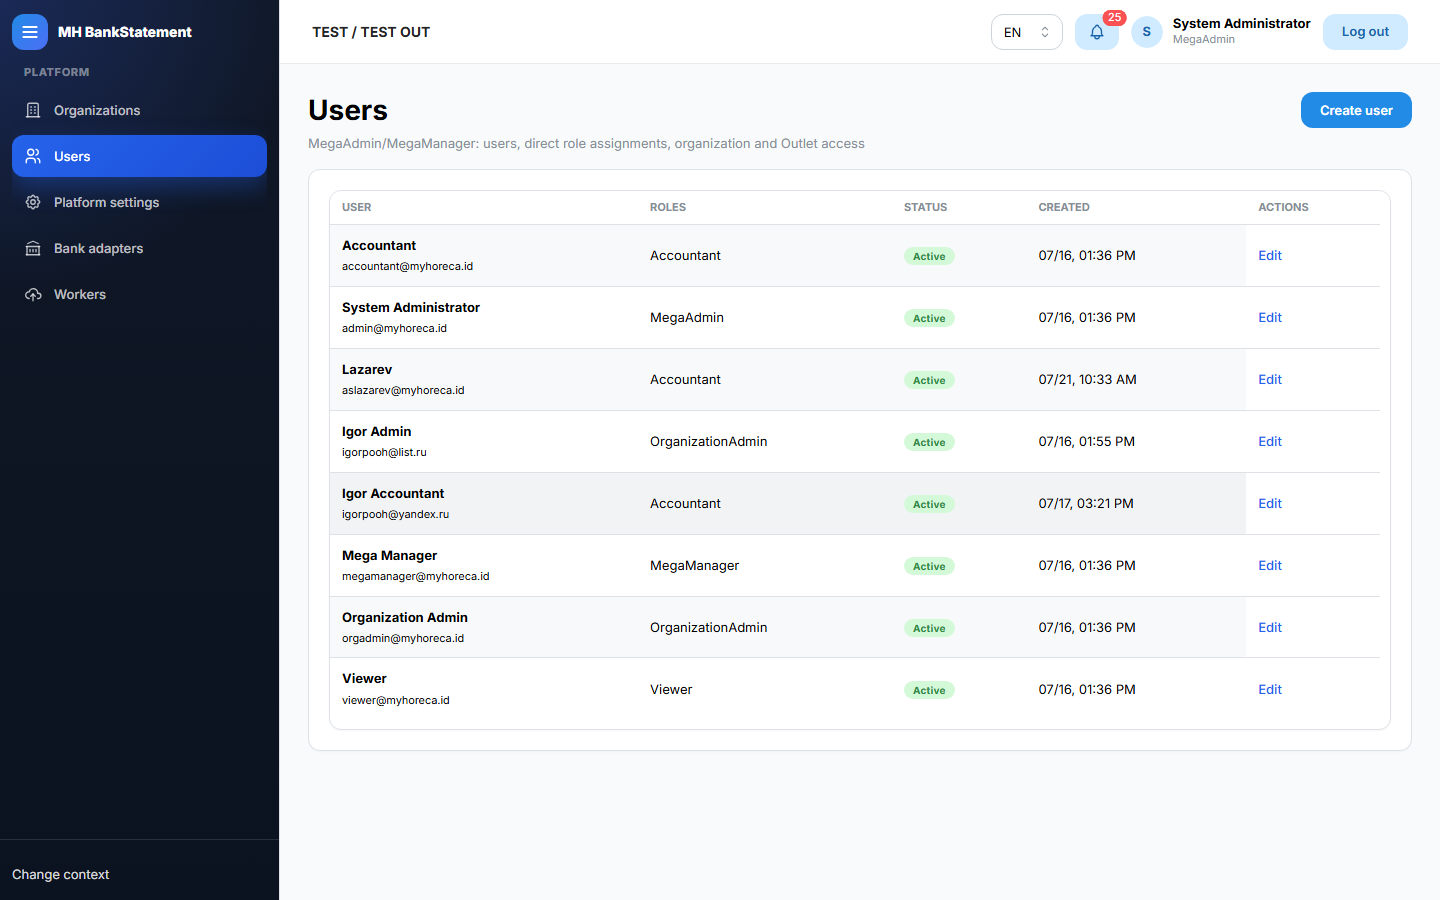
Task: Edit the Mega Manager user
Action: click(x=1270, y=566)
